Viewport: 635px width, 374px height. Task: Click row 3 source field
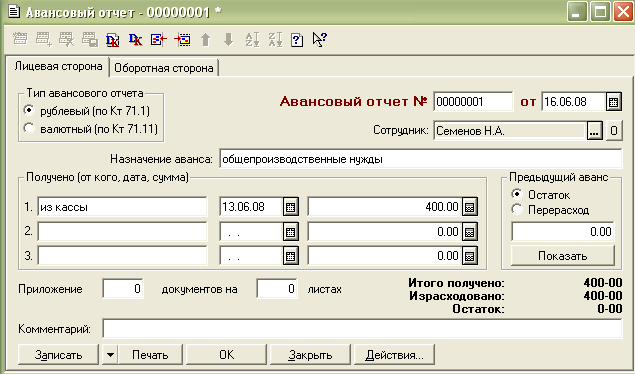tap(122, 256)
